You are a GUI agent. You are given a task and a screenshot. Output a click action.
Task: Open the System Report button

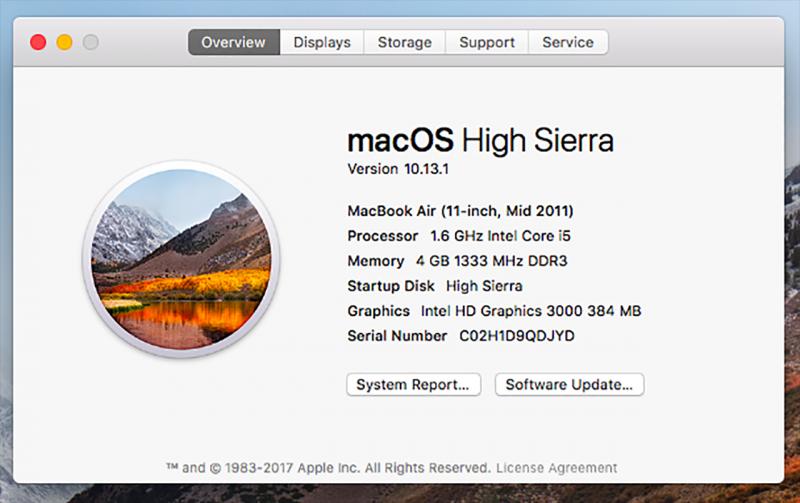tap(413, 385)
